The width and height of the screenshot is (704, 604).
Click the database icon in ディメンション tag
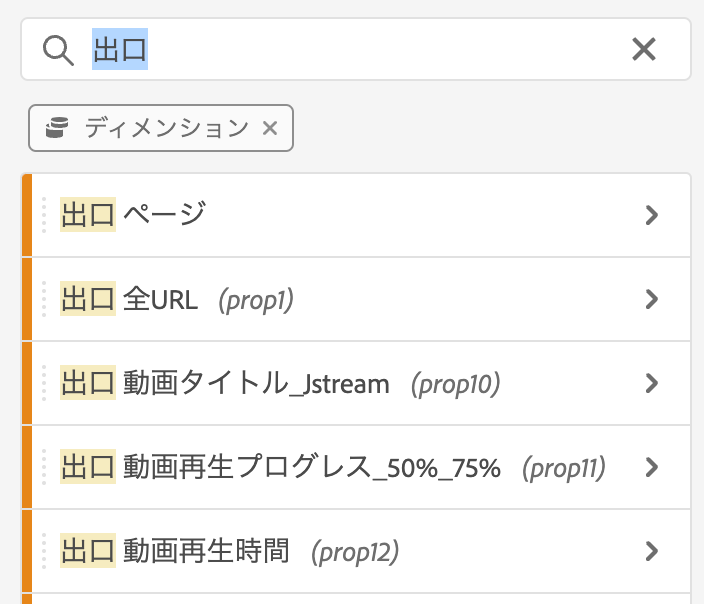(x=57, y=128)
